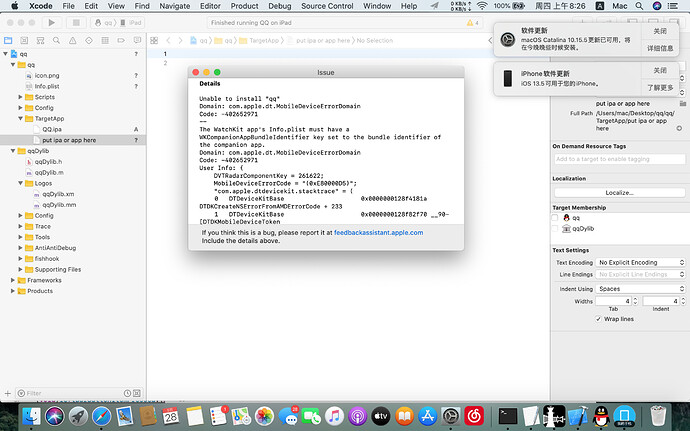Open the Source Control menu
This screenshot has height=431, width=690.
[x=327, y=6]
